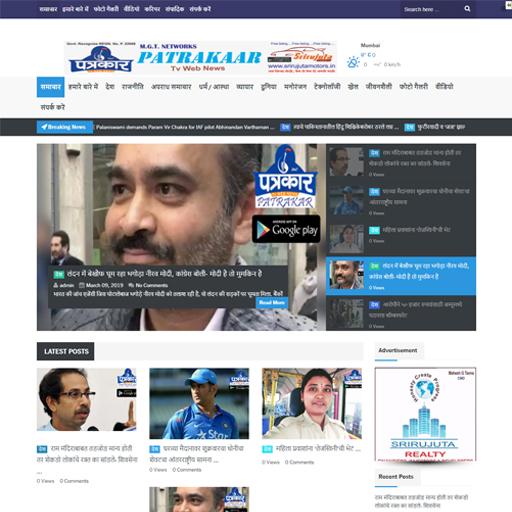Open दुनिया in the main navigation

coord(269,87)
